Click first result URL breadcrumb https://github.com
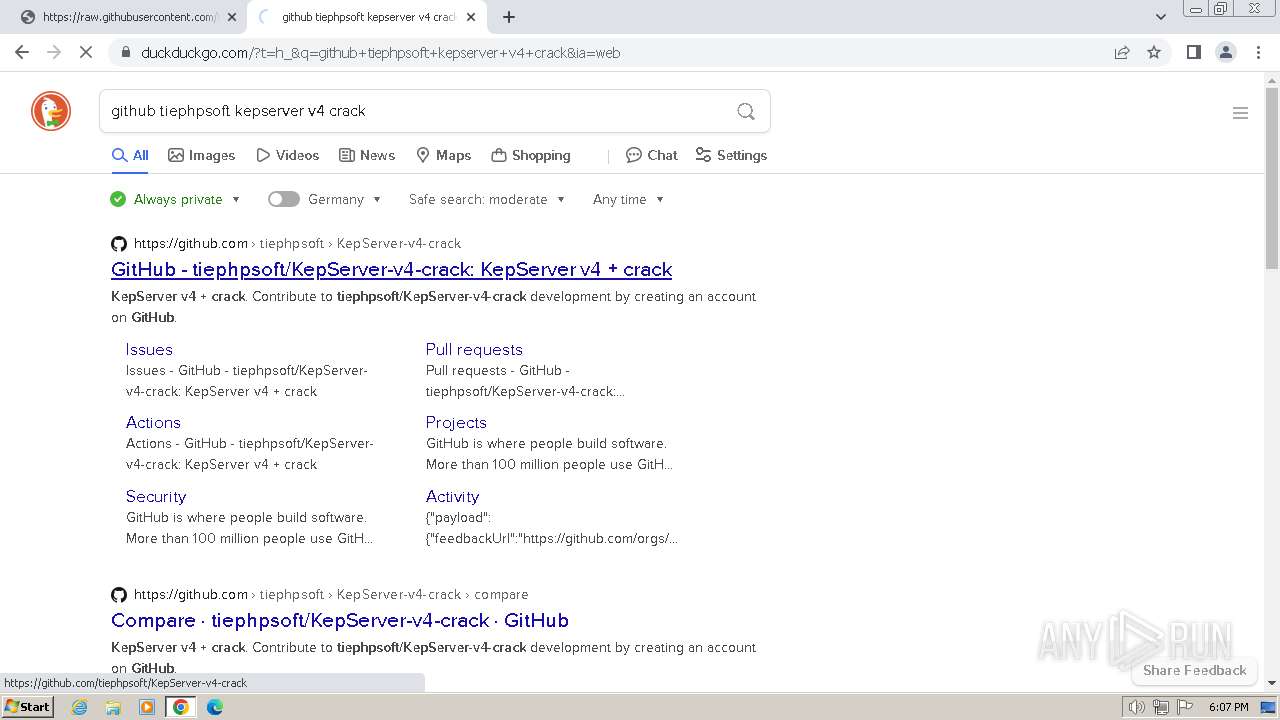This screenshot has height=720, width=1280. [x=190, y=243]
